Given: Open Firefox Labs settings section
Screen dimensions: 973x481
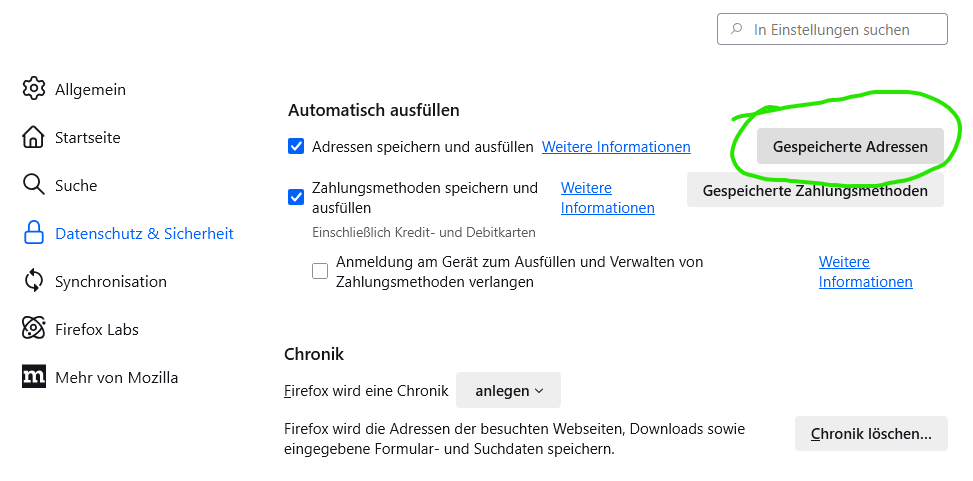Looking at the screenshot, I should [96, 329].
